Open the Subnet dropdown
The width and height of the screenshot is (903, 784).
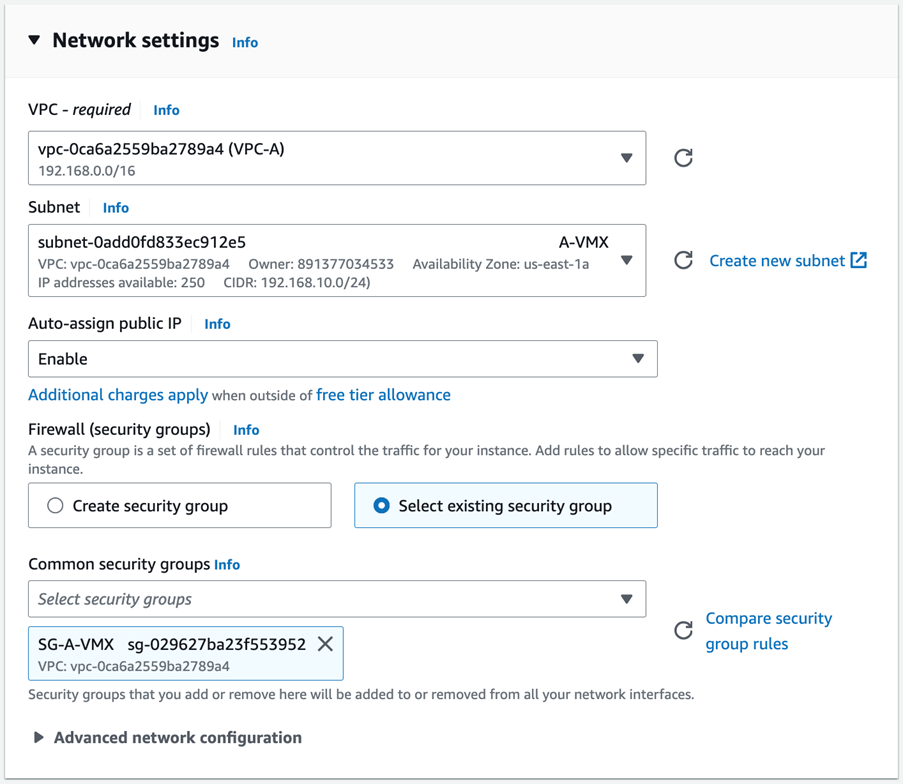click(x=628, y=260)
